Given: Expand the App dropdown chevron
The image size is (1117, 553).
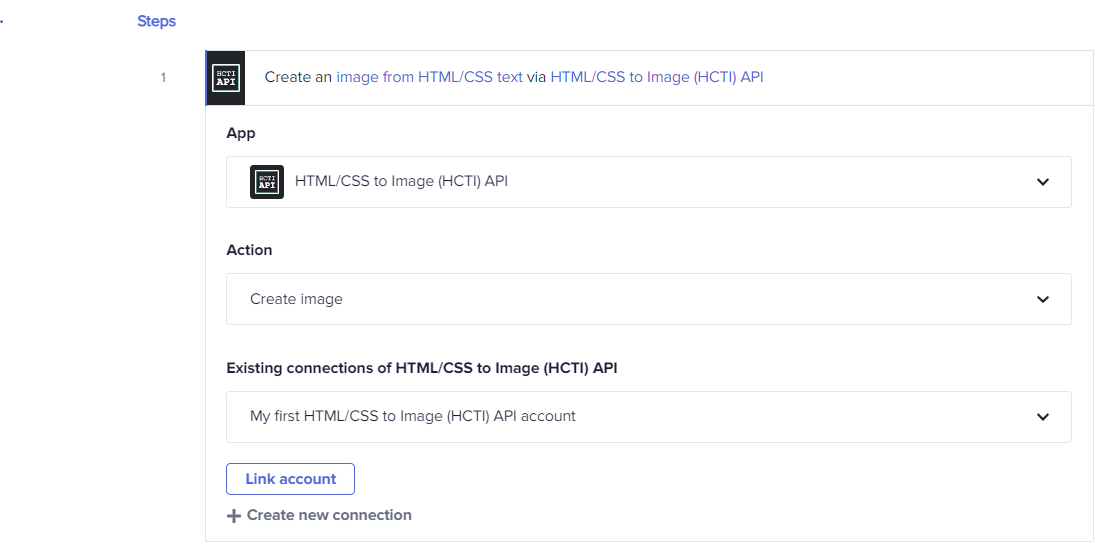Looking at the screenshot, I should click(x=1043, y=182).
